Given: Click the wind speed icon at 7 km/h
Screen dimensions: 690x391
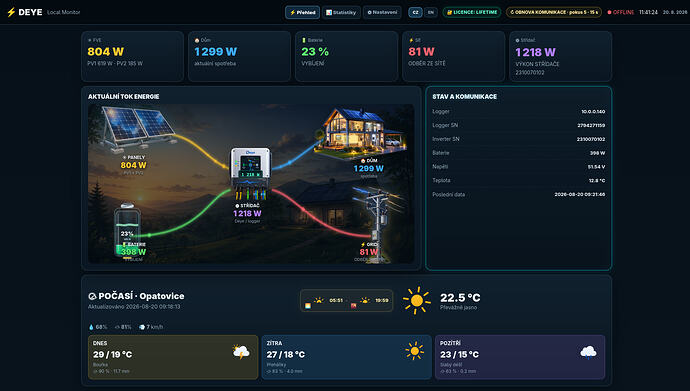Looking at the screenshot, I should click(142, 327).
